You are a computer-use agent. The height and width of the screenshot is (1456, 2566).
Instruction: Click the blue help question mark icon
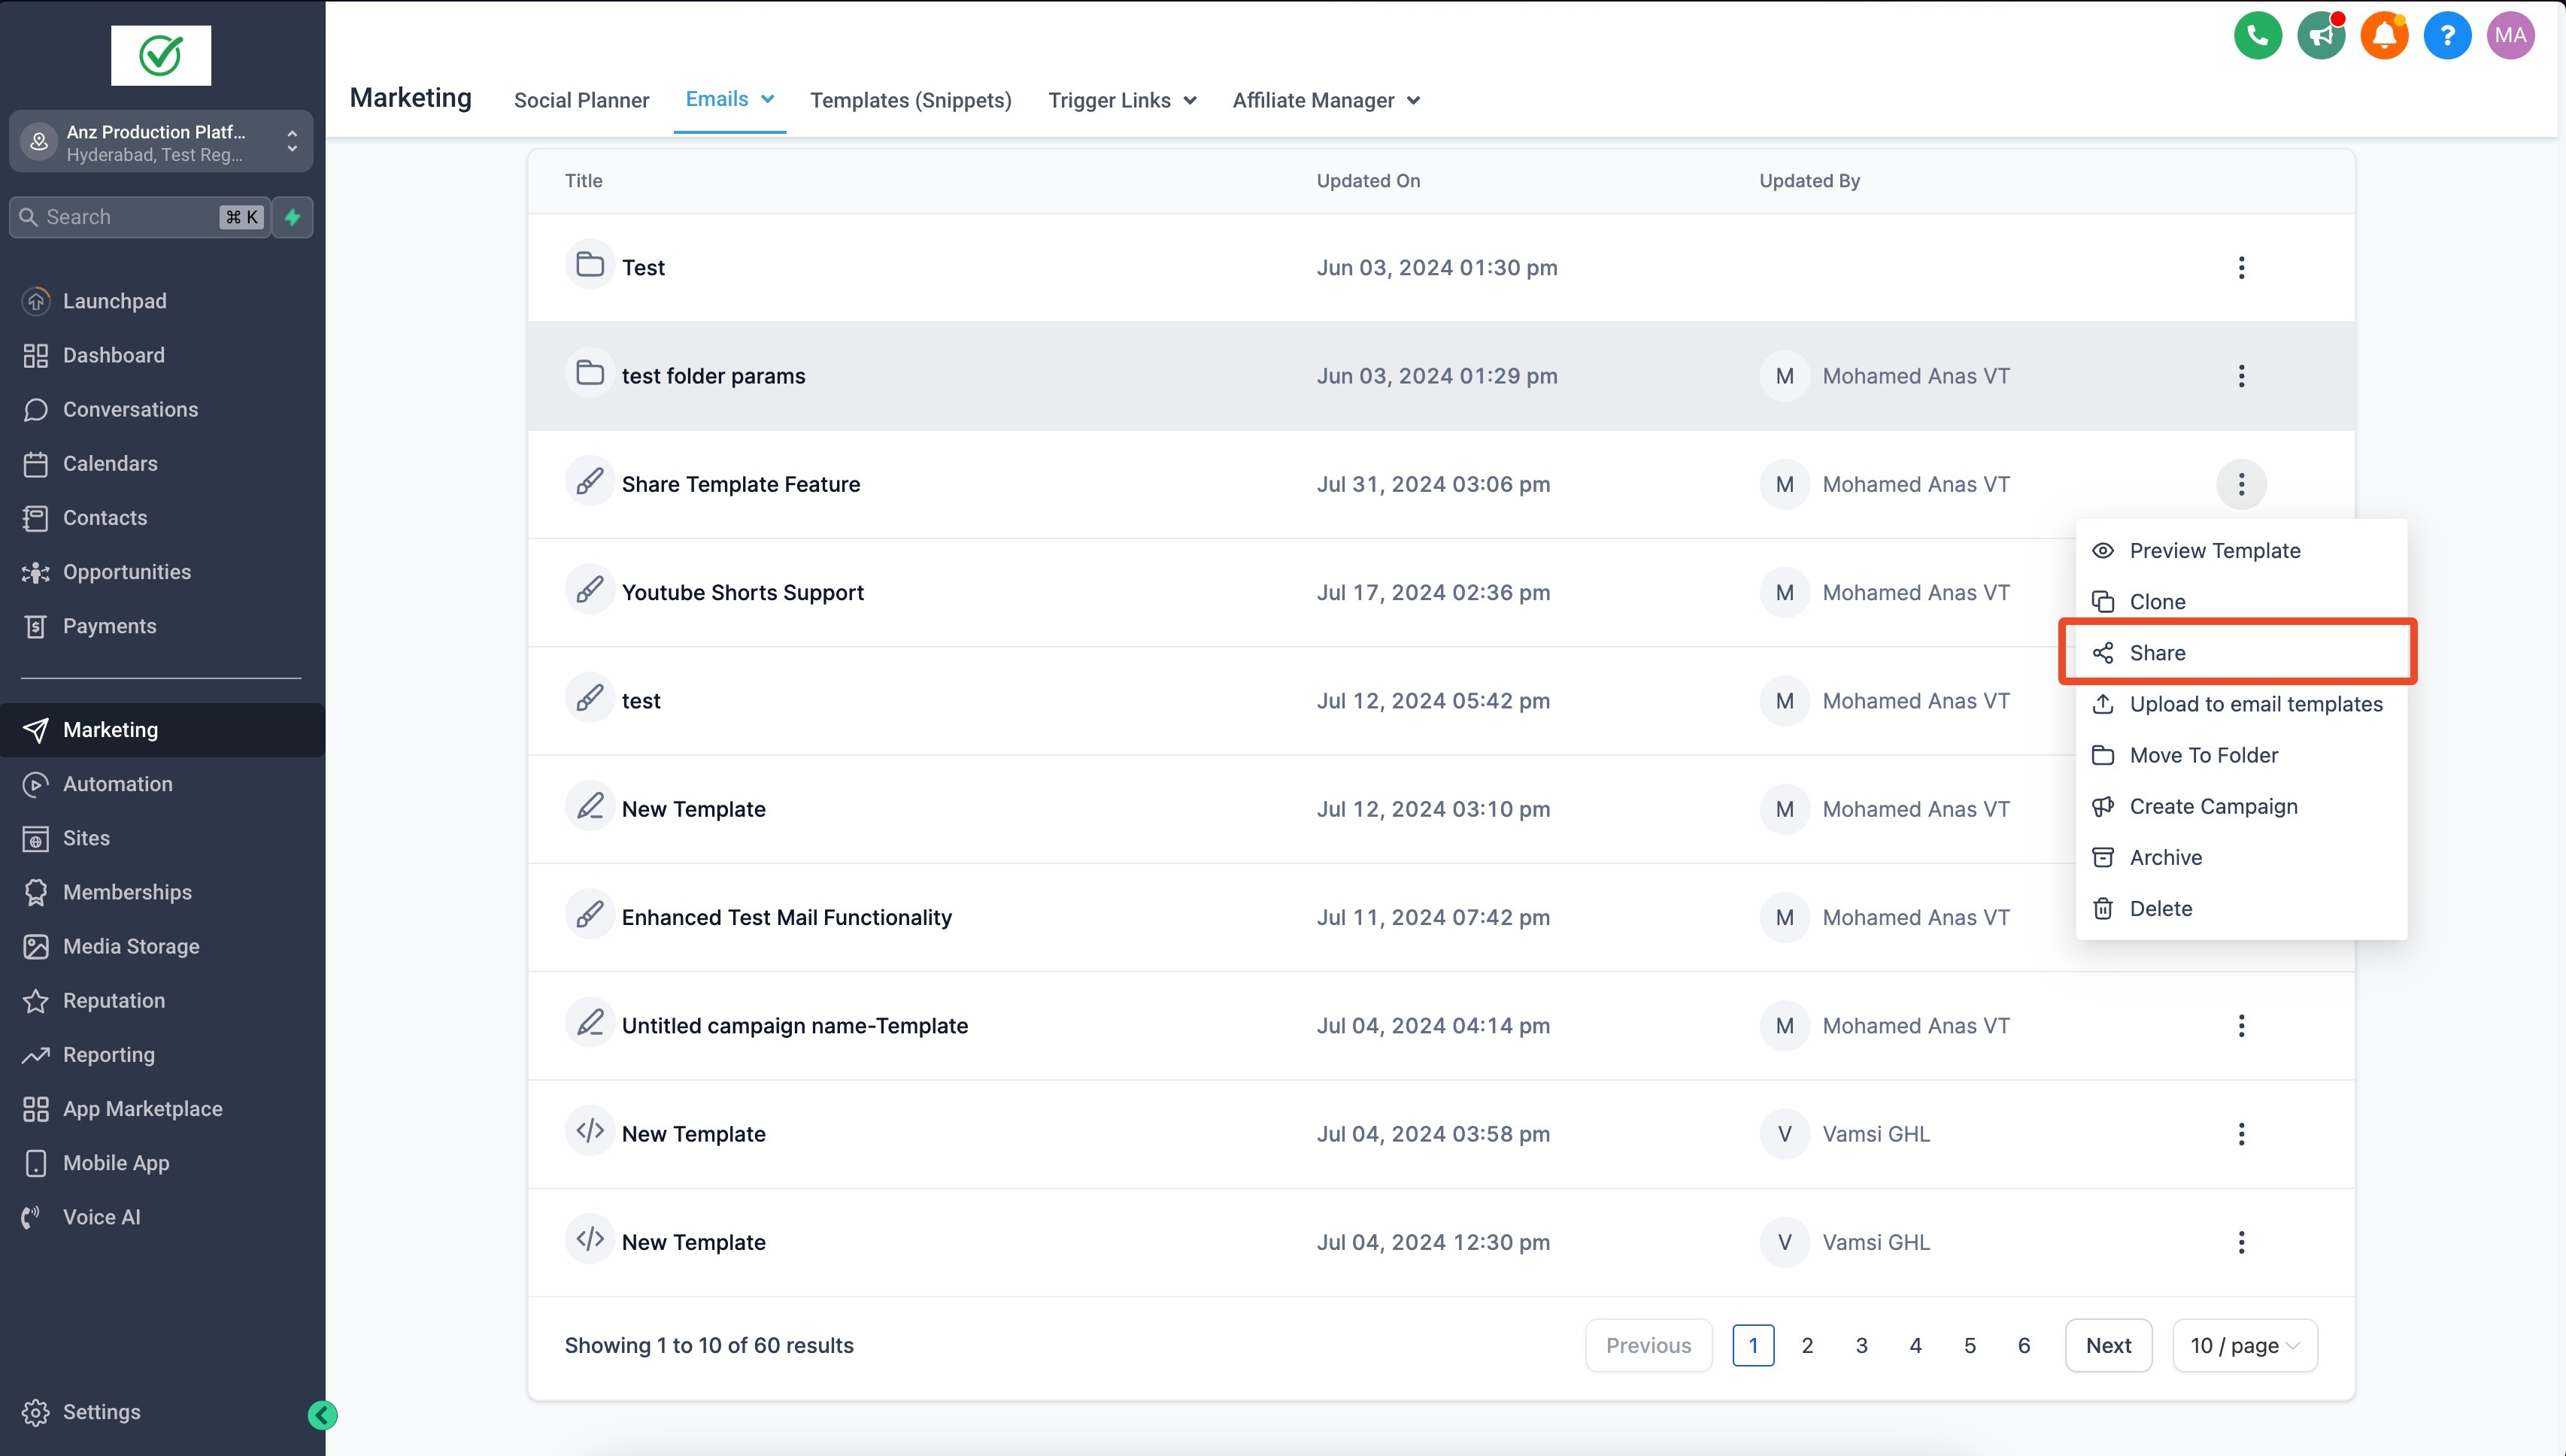[x=2447, y=36]
